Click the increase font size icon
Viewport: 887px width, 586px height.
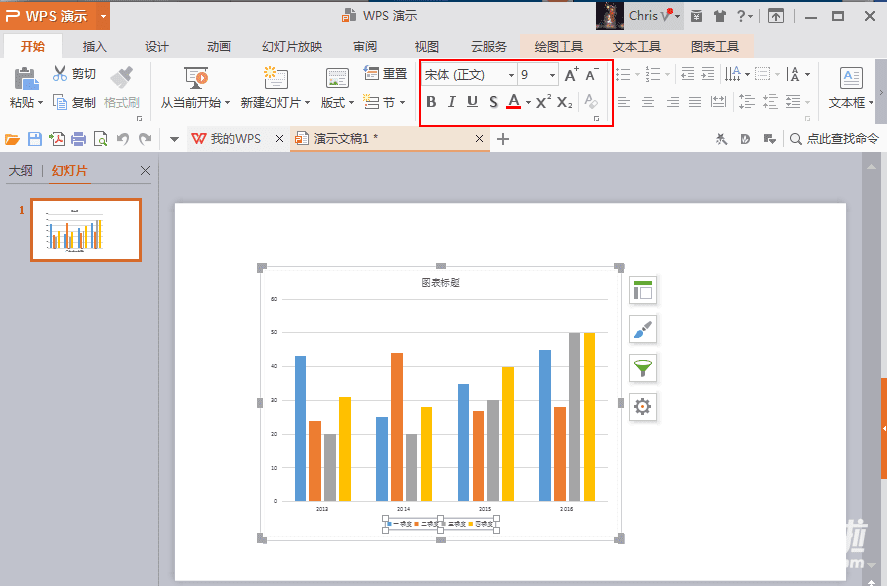[x=571, y=75]
